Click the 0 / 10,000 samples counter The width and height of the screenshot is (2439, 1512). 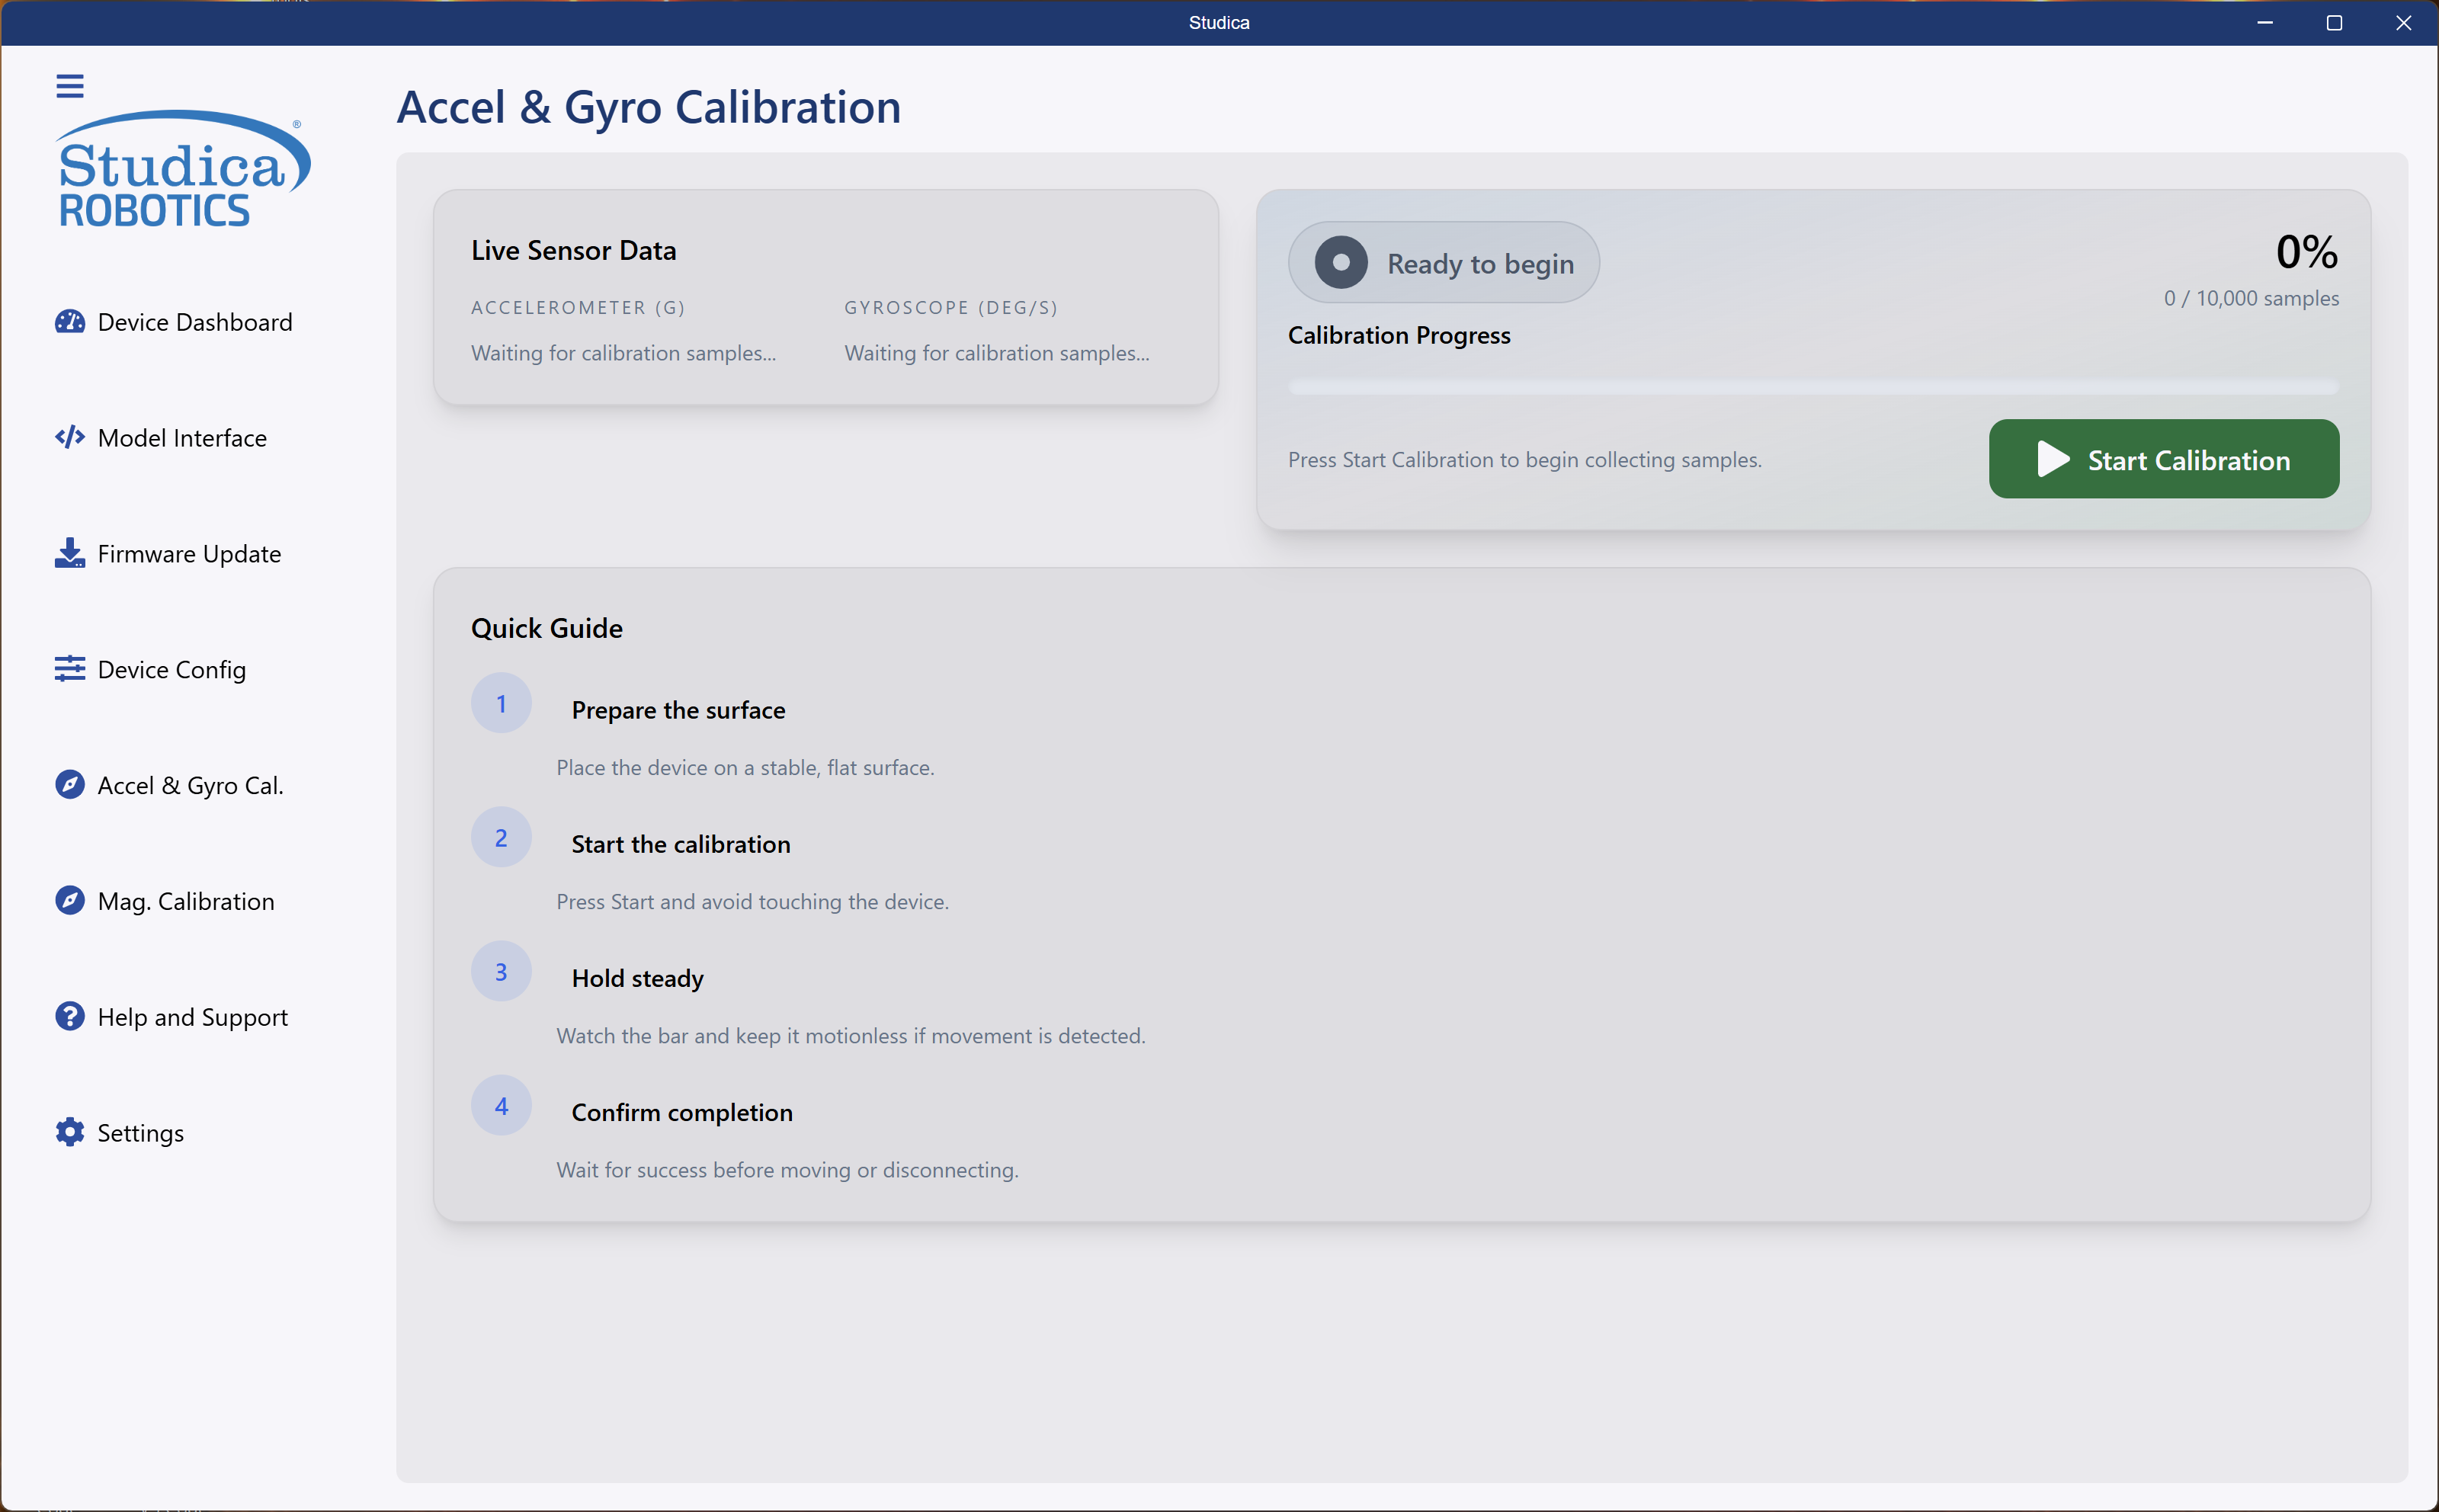pyautogui.click(x=2251, y=297)
